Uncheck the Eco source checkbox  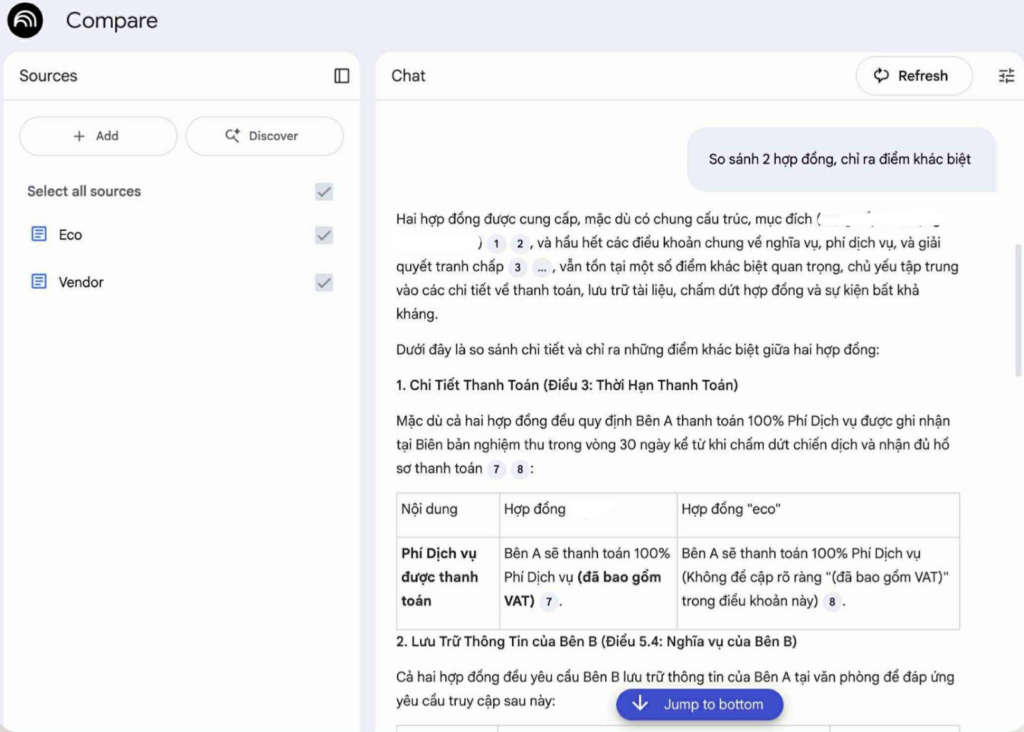point(324,235)
